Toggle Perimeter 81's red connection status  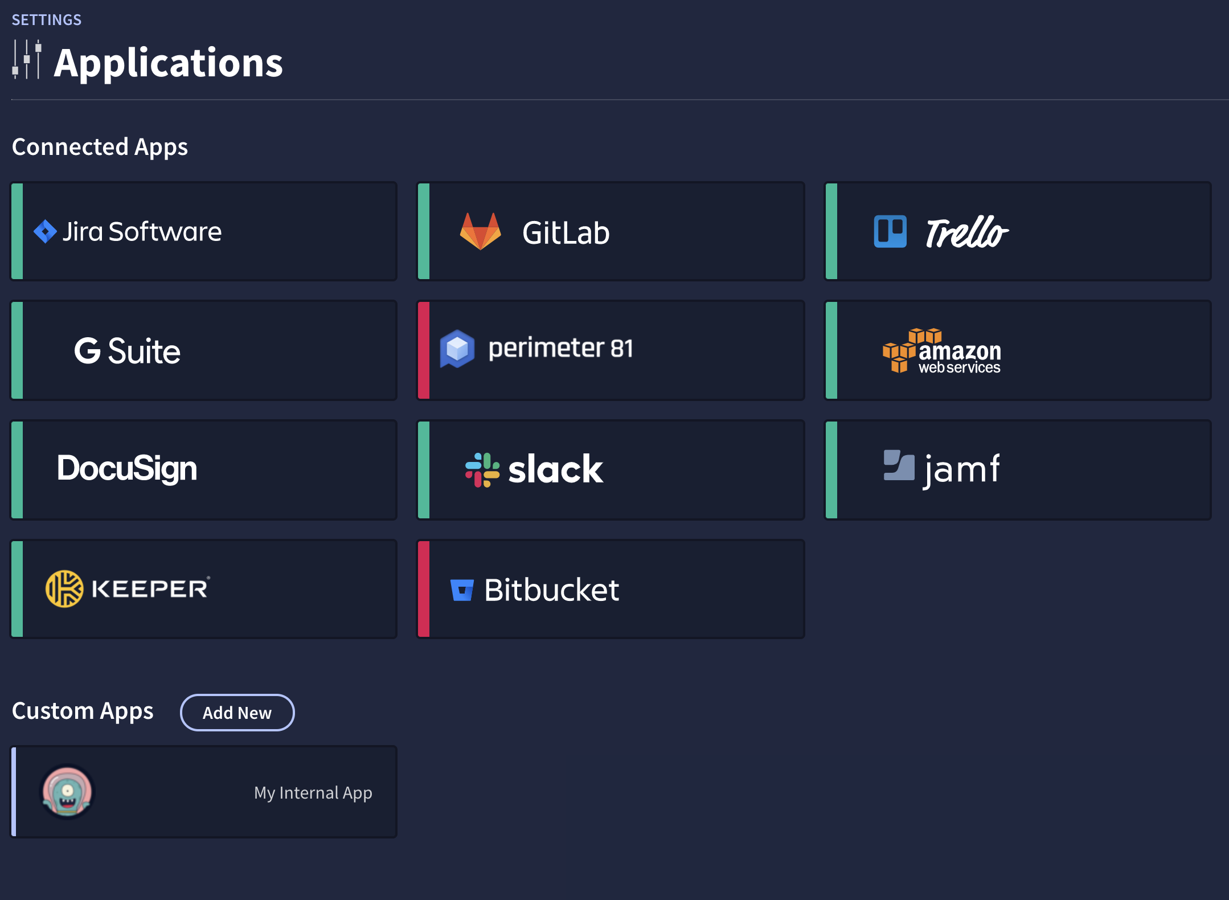(x=424, y=350)
